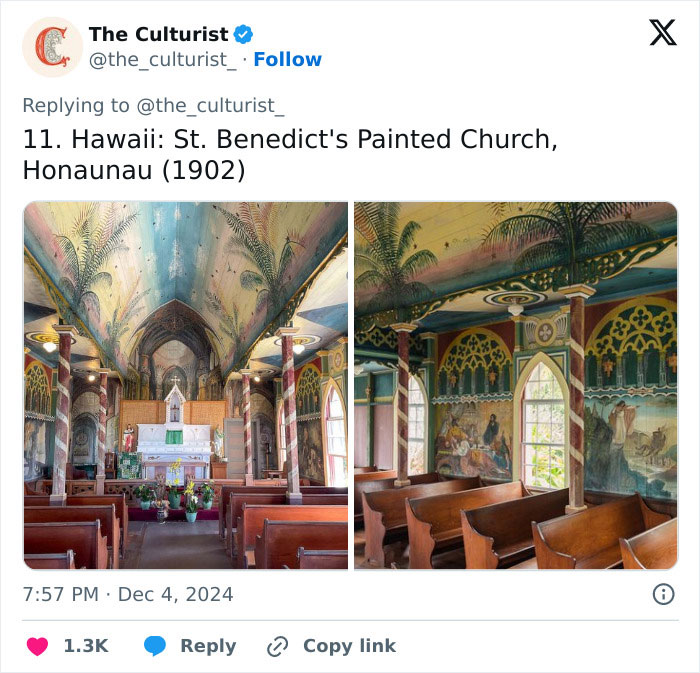This screenshot has width=700, height=673.
Task: Click the @the_culturist_ handle beside Follow
Action: click(163, 60)
